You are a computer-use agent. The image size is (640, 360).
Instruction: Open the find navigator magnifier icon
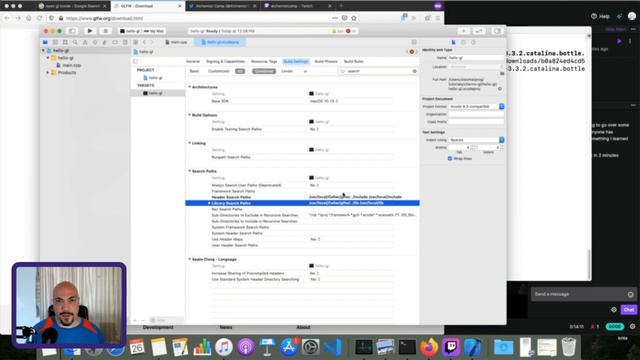(75, 42)
